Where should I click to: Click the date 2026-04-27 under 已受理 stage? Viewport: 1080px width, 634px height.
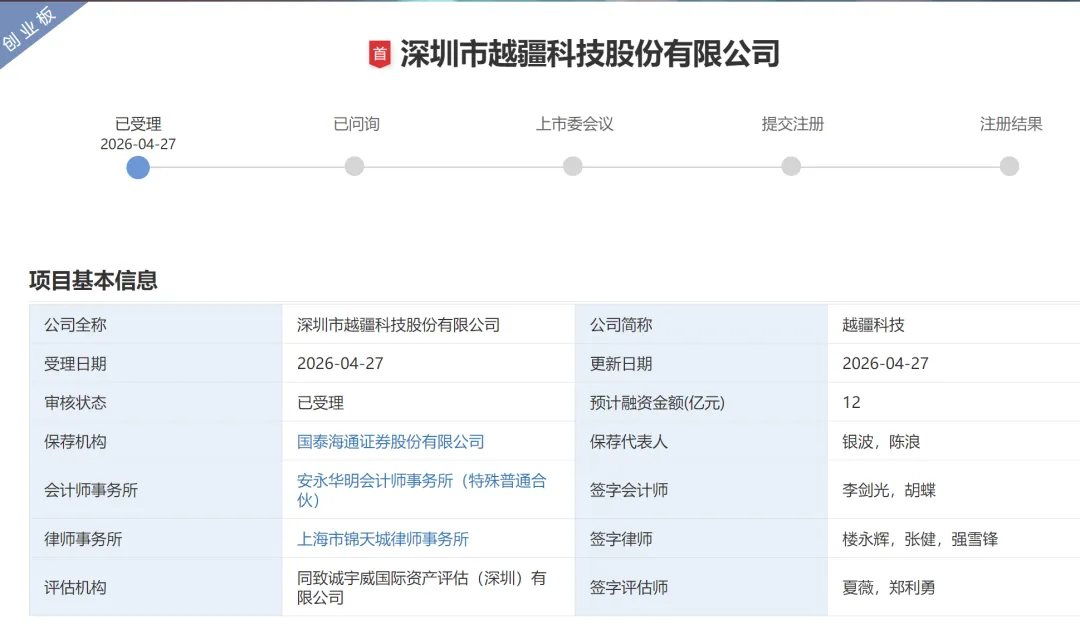(x=138, y=144)
